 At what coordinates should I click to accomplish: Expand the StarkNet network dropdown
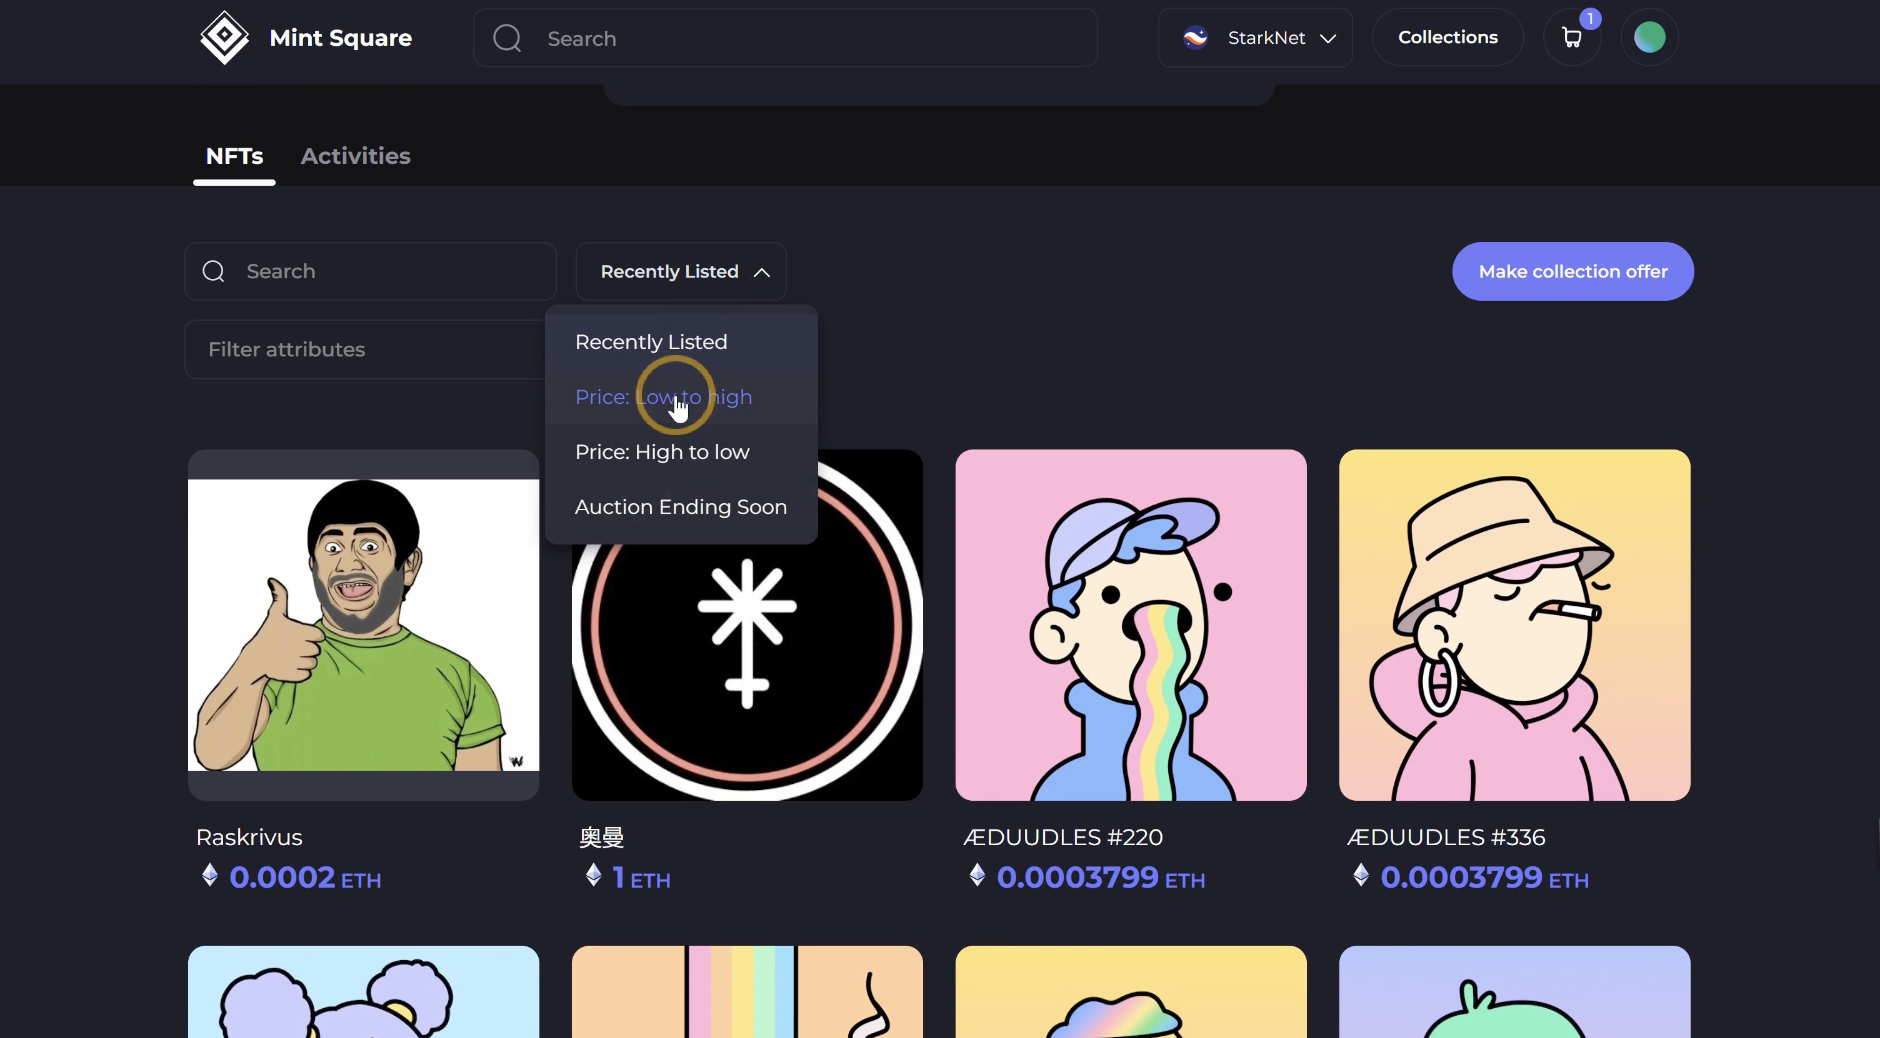click(1255, 38)
